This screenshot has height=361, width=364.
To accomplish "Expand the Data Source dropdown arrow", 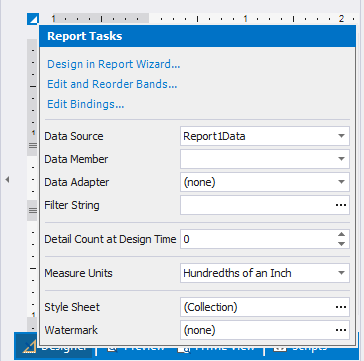I will point(341,136).
